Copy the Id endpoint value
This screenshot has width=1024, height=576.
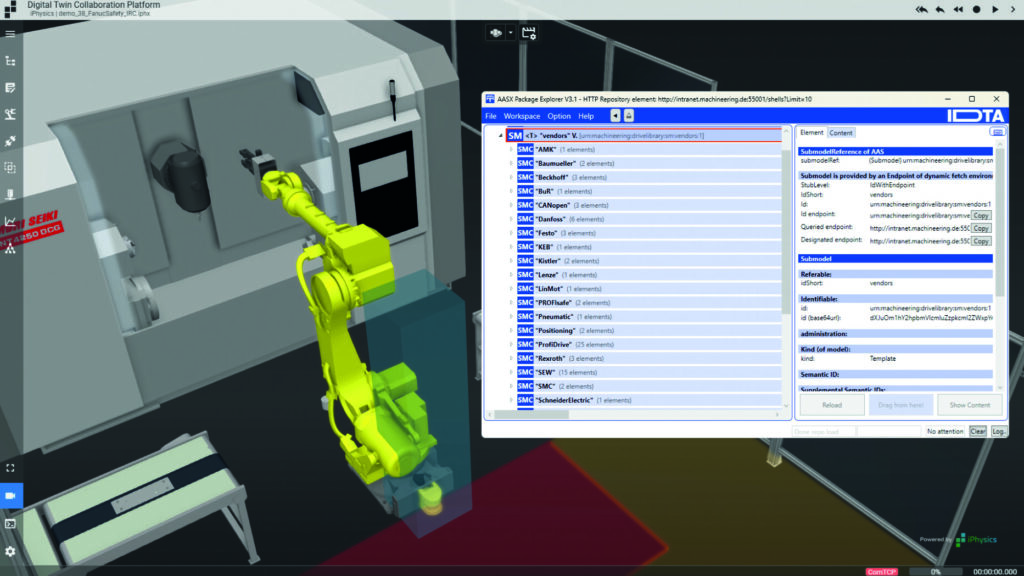(x=981, y=215)
